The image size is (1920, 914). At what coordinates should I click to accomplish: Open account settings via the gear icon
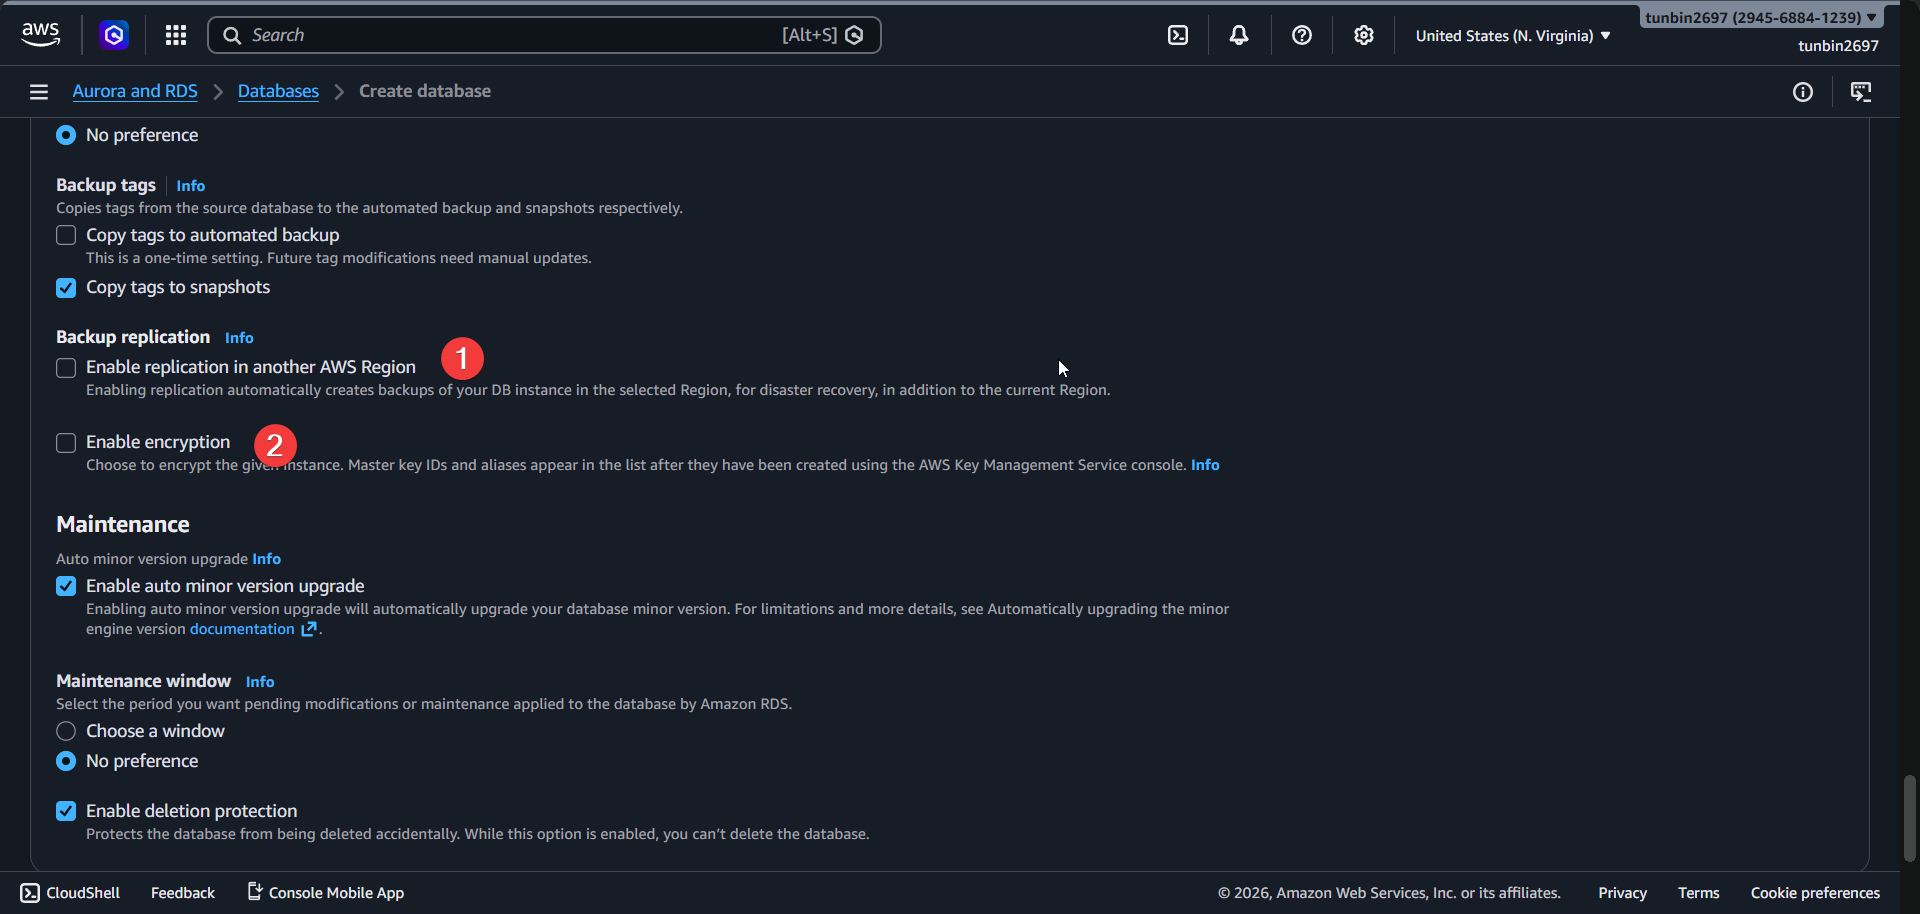1363,34
